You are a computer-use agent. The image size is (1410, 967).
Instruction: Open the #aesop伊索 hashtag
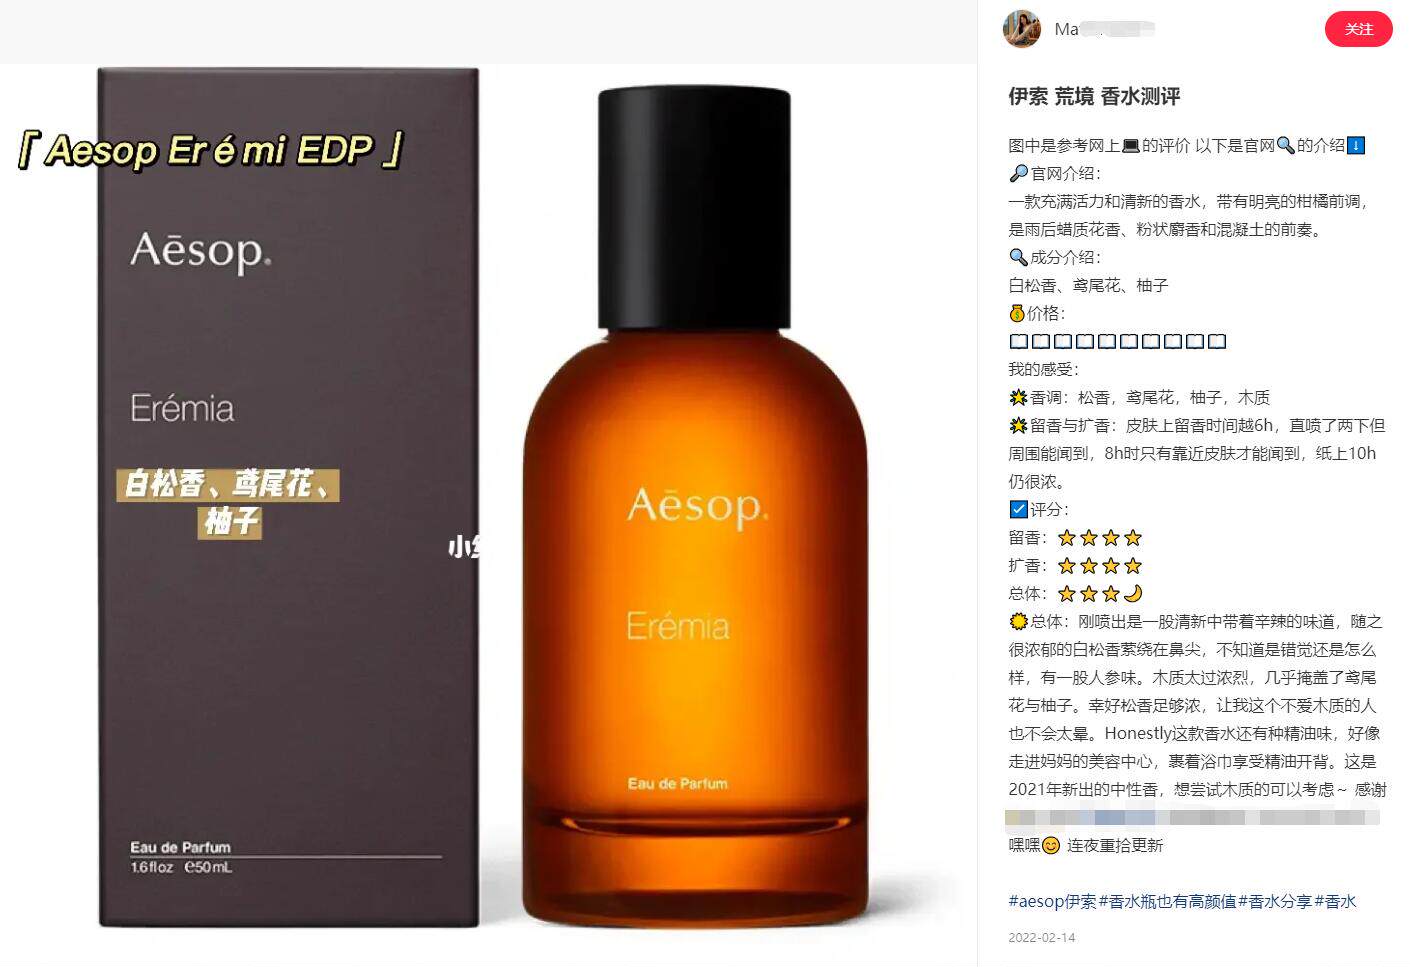point(1052,901)
